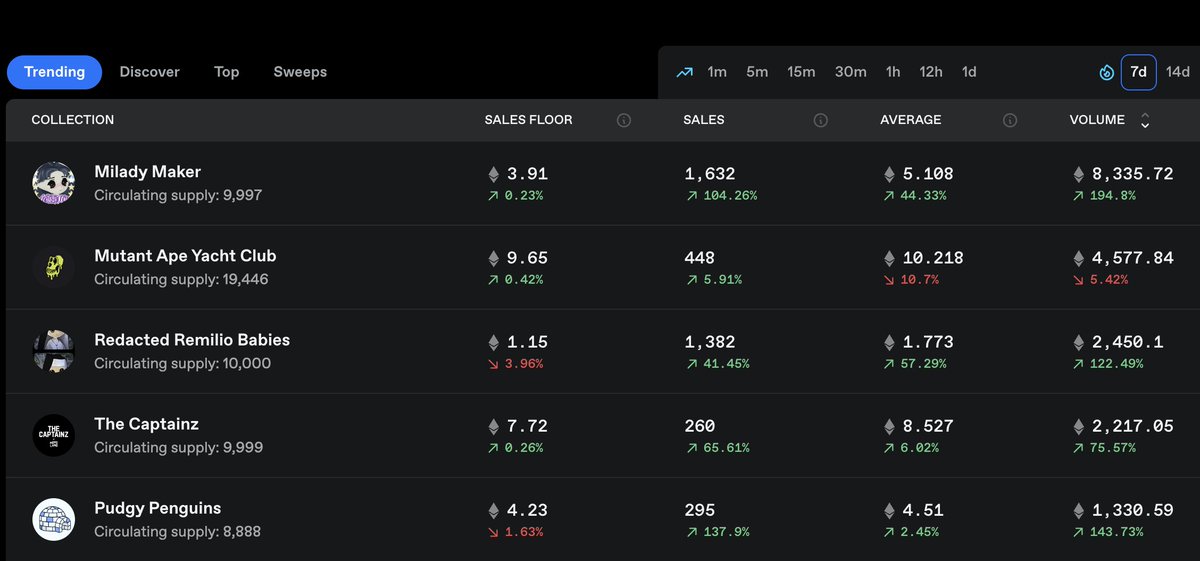Open the Mutant Ape Yacht Club avatar
This screenshot has height=561, width=1200.
coord(54,267)
